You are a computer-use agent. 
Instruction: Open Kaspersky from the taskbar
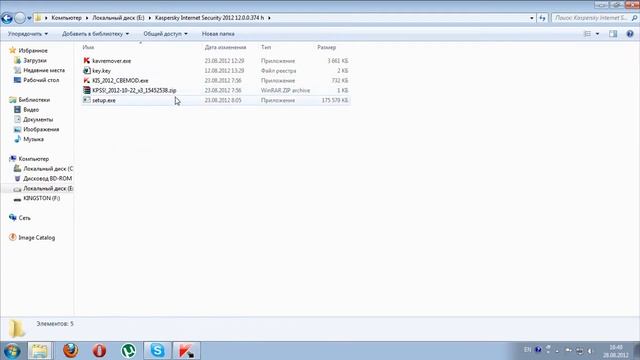(x=186, y=351)
